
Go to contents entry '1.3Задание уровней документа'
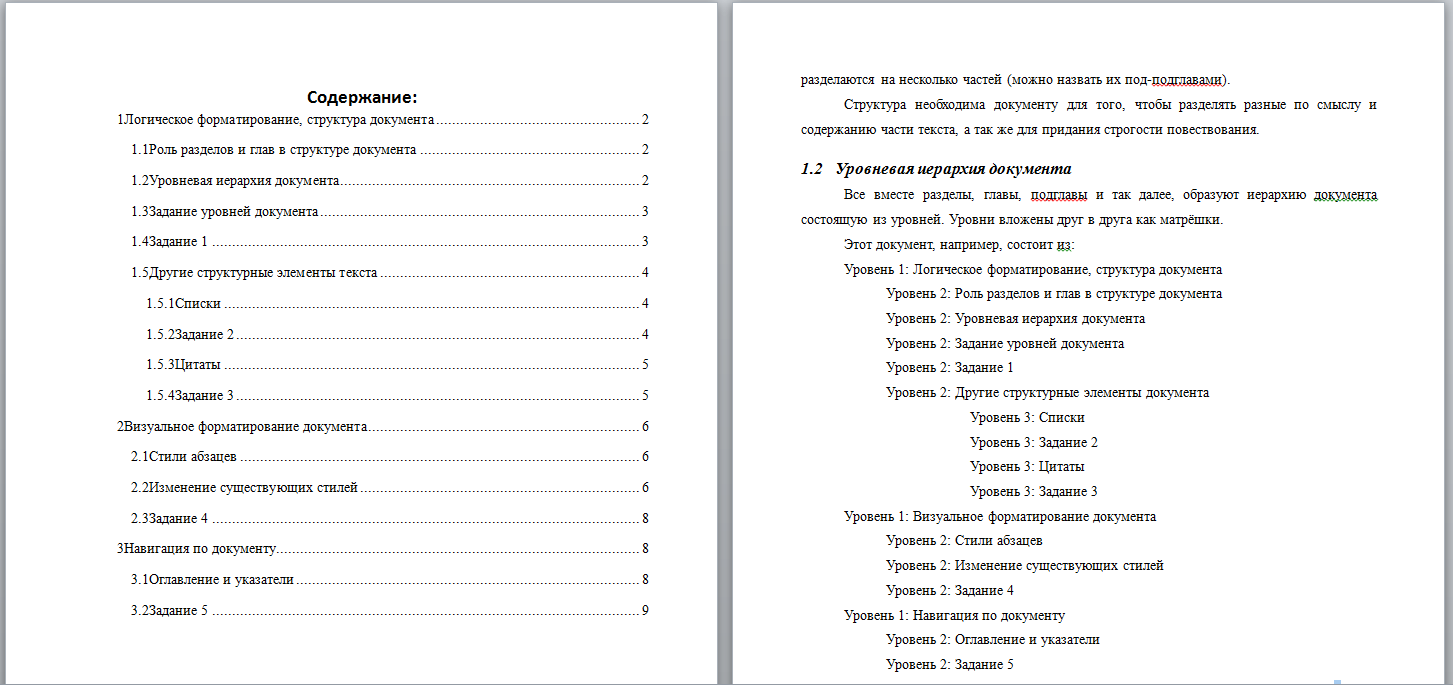(392, 212)
